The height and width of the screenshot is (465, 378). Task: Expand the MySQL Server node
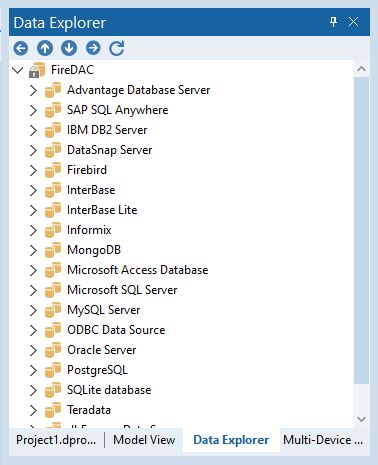pyautogui.click(x=33, y=310)
